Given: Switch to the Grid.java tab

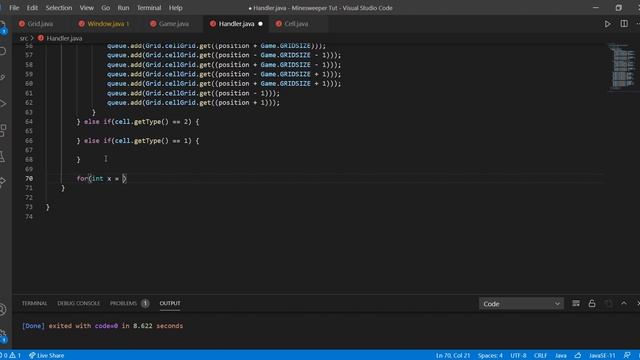Looking at the screenshot, I should pyautogui.click(x=40, y=24).
